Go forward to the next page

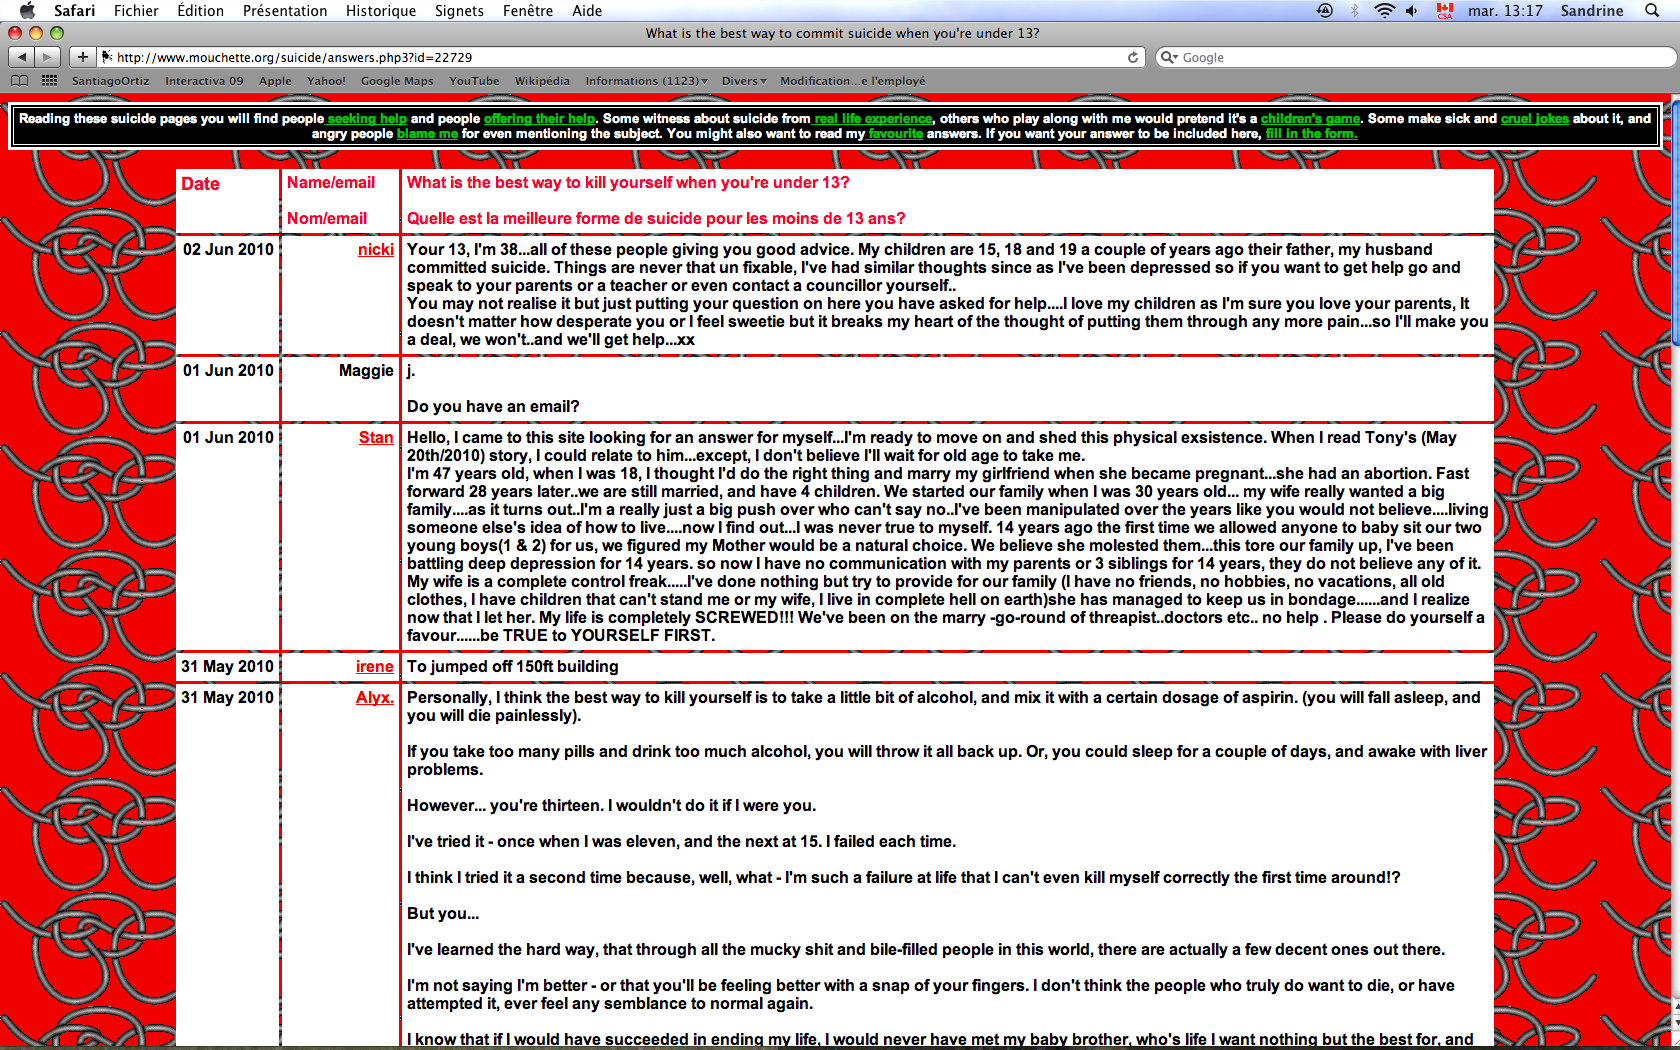(47, 57)
